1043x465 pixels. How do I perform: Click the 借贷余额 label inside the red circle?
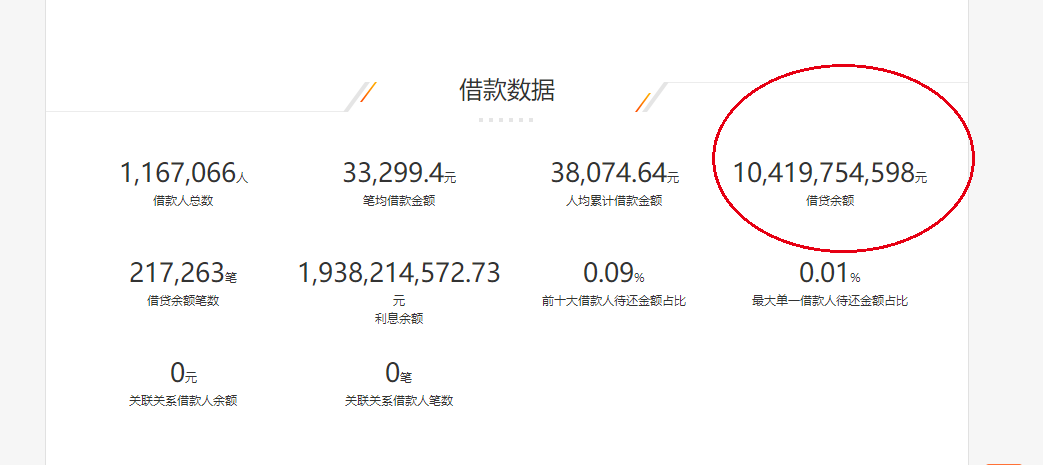click(830, 200)
